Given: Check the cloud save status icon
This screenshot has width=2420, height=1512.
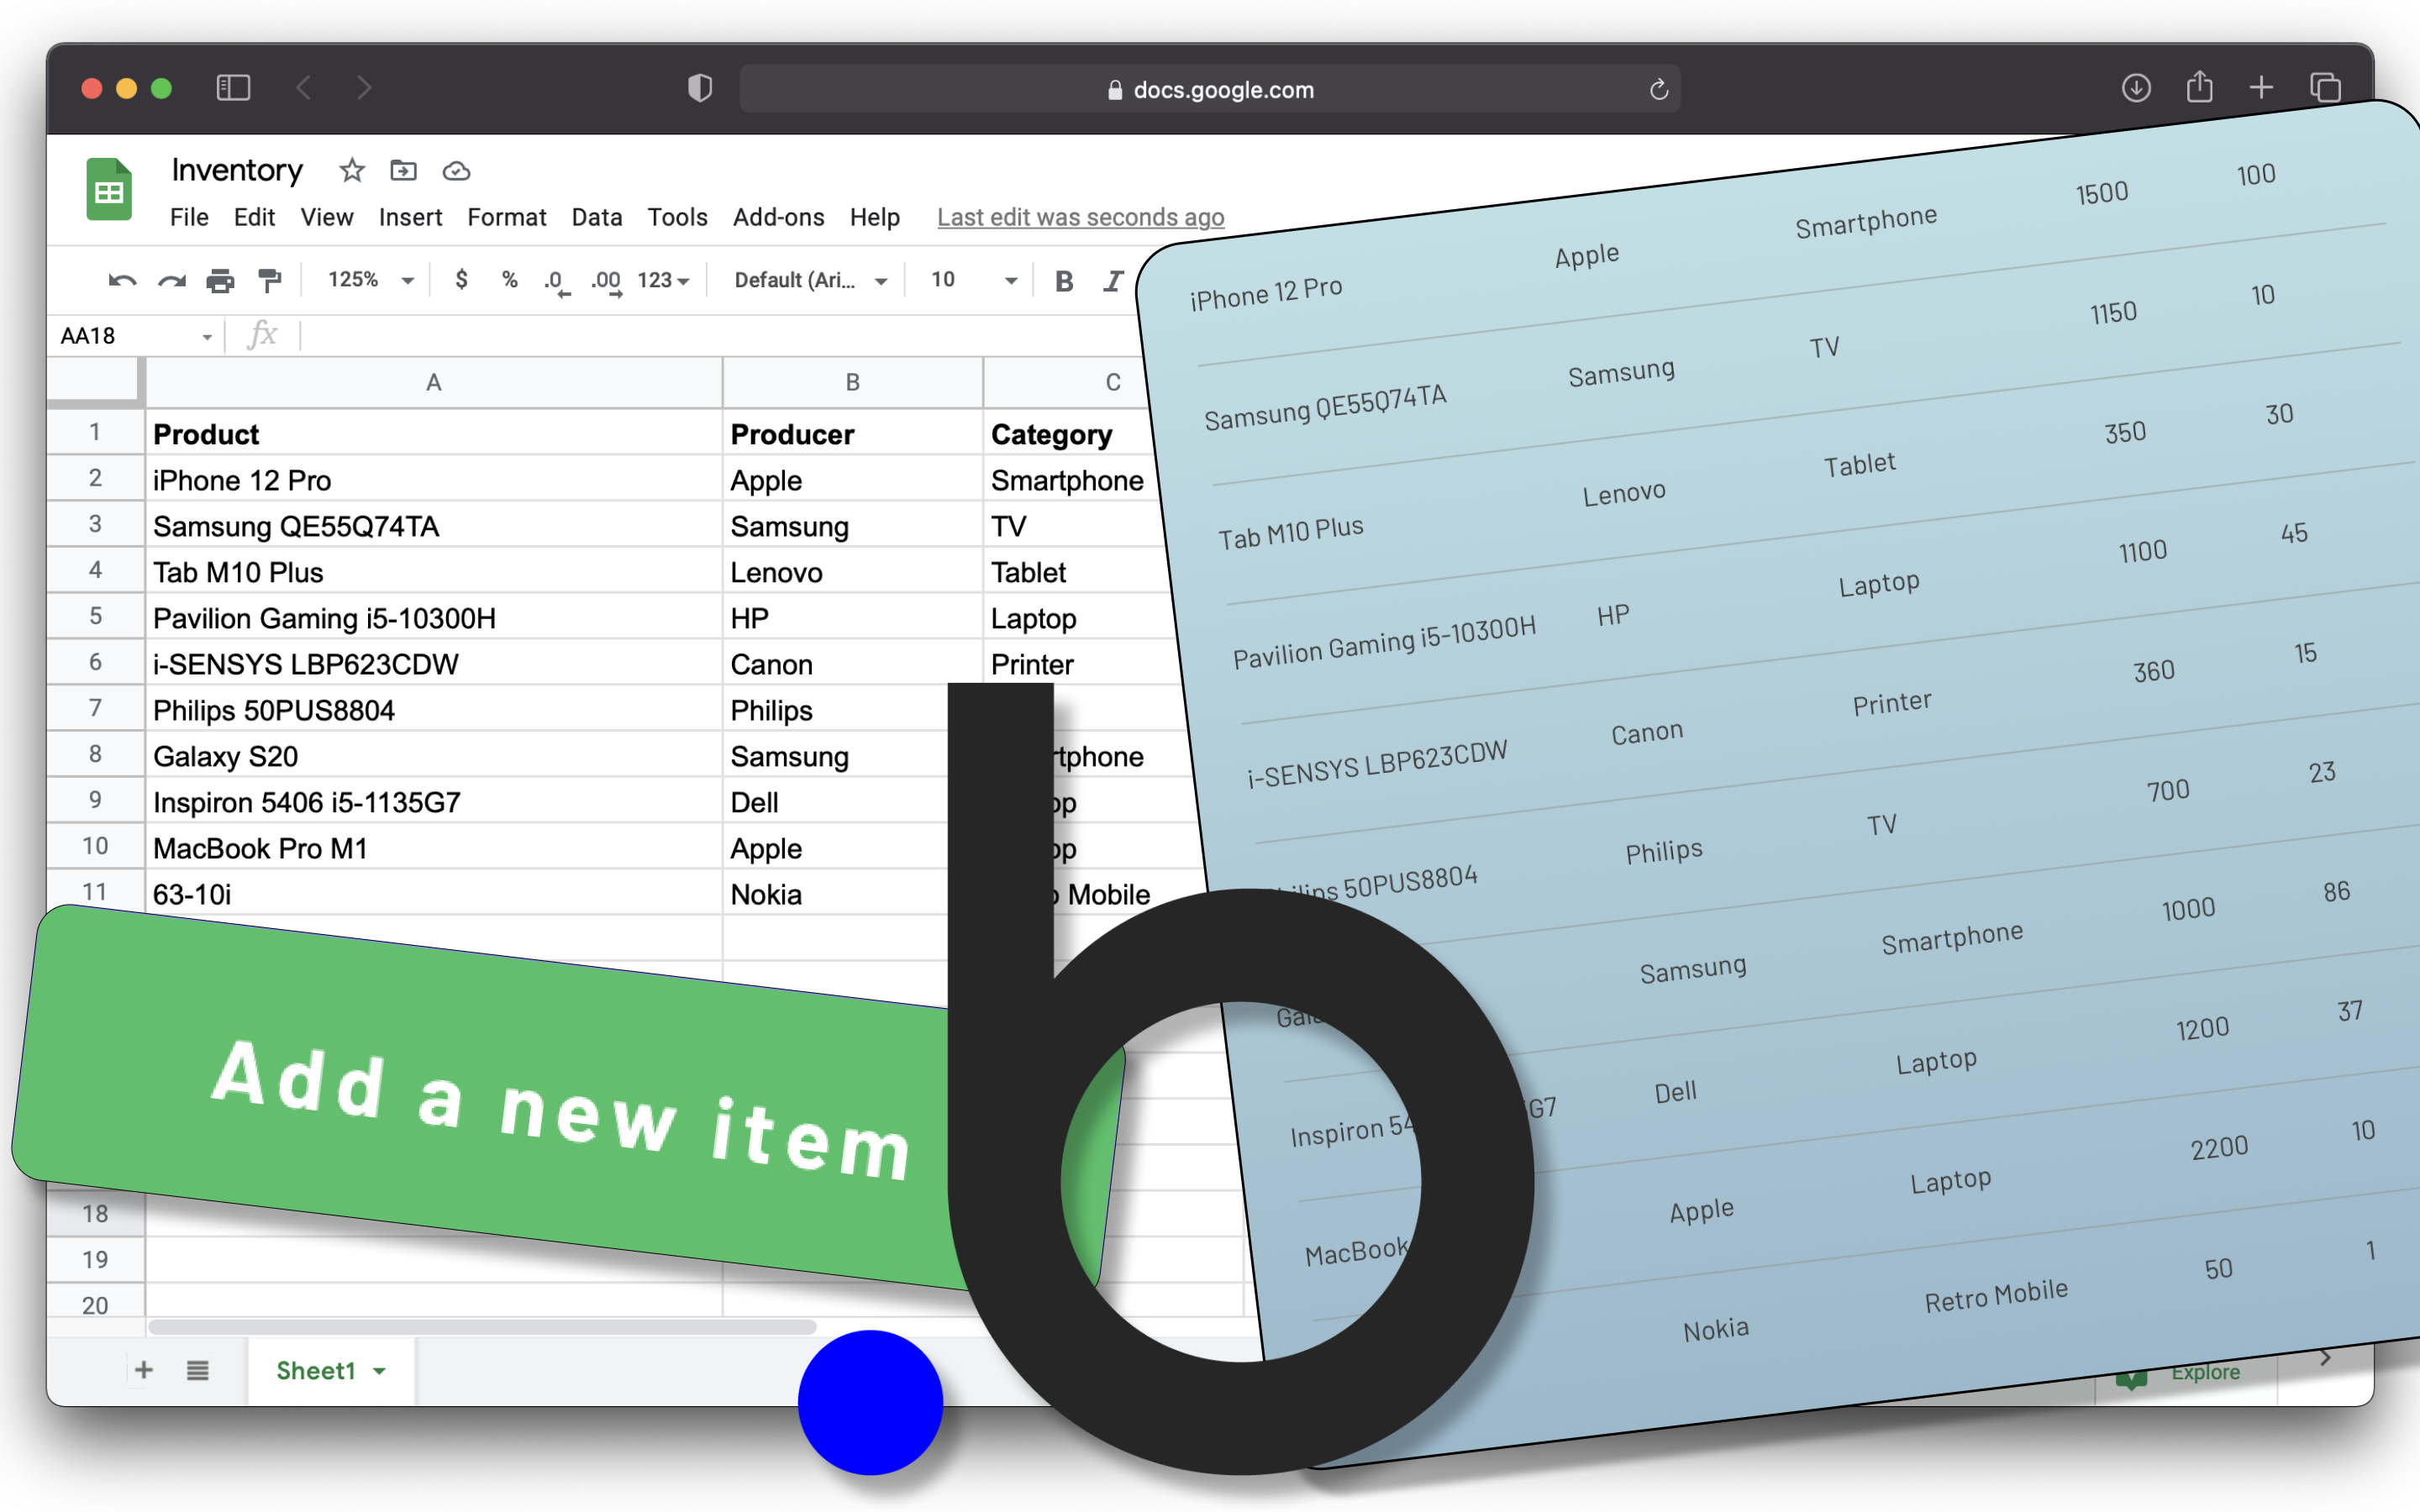Looking at the screenshot, I should pyautogui.click(x=456, y=171).
